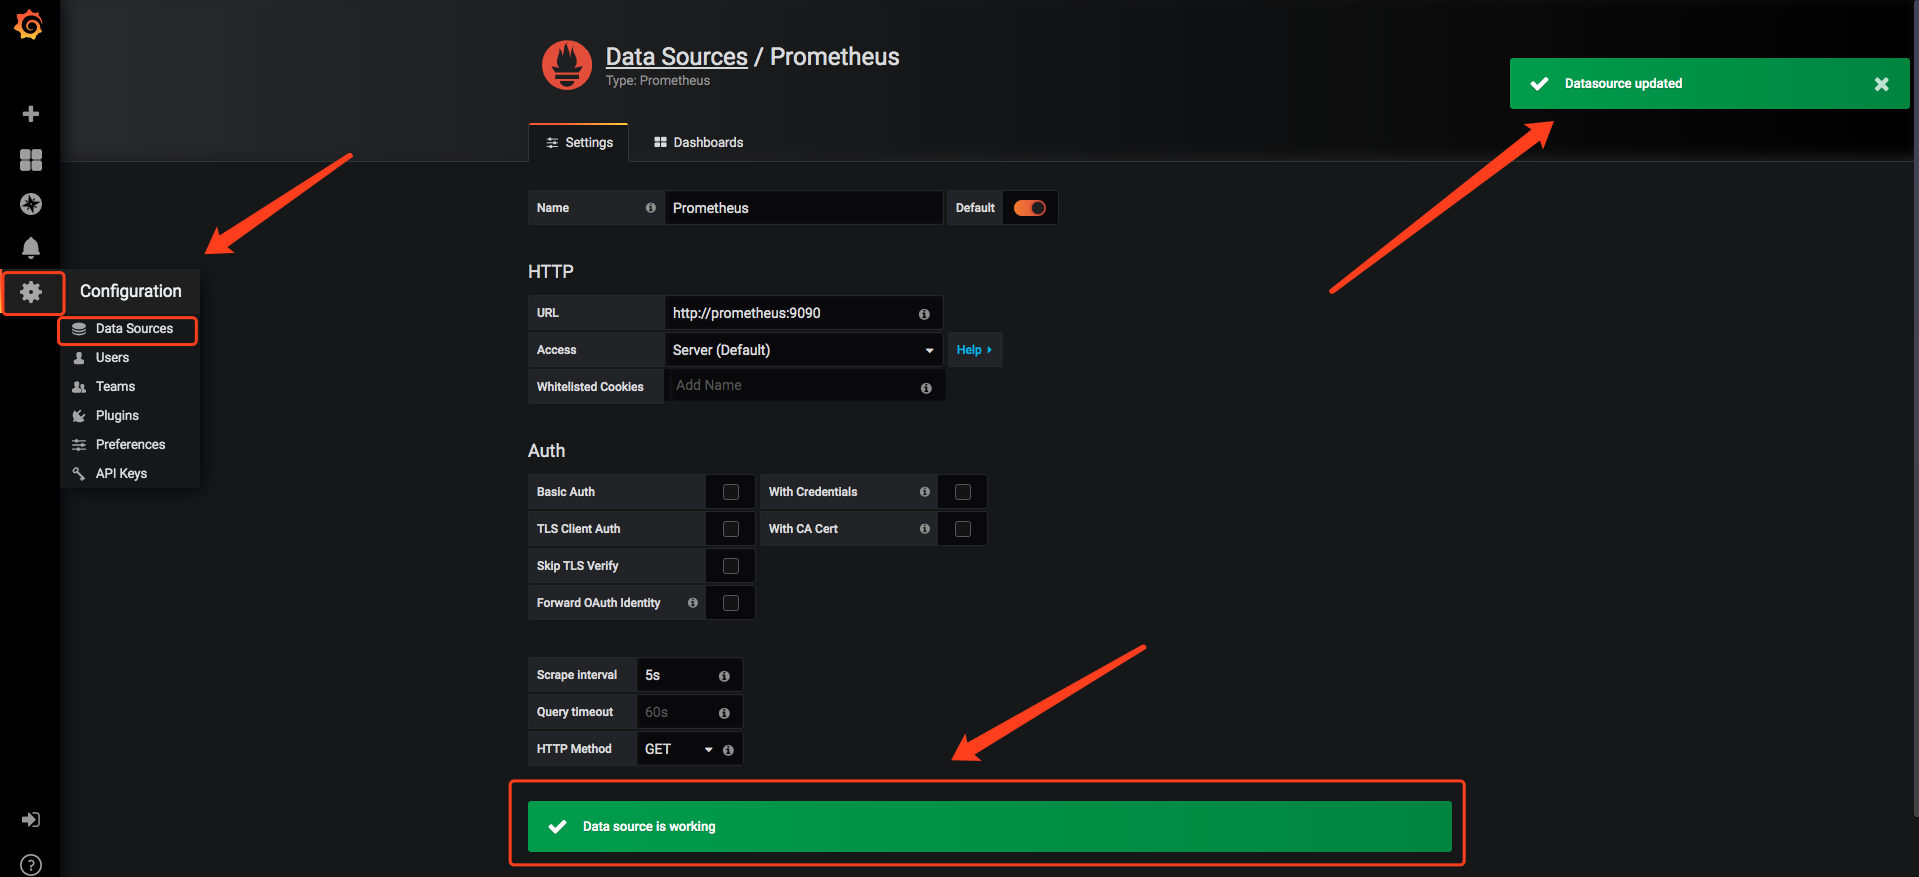The height and width of the screenshot is (877, 1919).
Task: Click the Configuration gear icon
Action: tap(31, 292)
